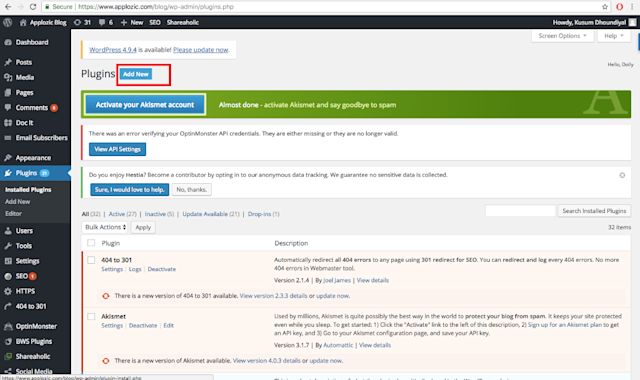Click the browser address bar URL
Image resolution: width=640 pixels, height=380 pixels.
point(156,7)
